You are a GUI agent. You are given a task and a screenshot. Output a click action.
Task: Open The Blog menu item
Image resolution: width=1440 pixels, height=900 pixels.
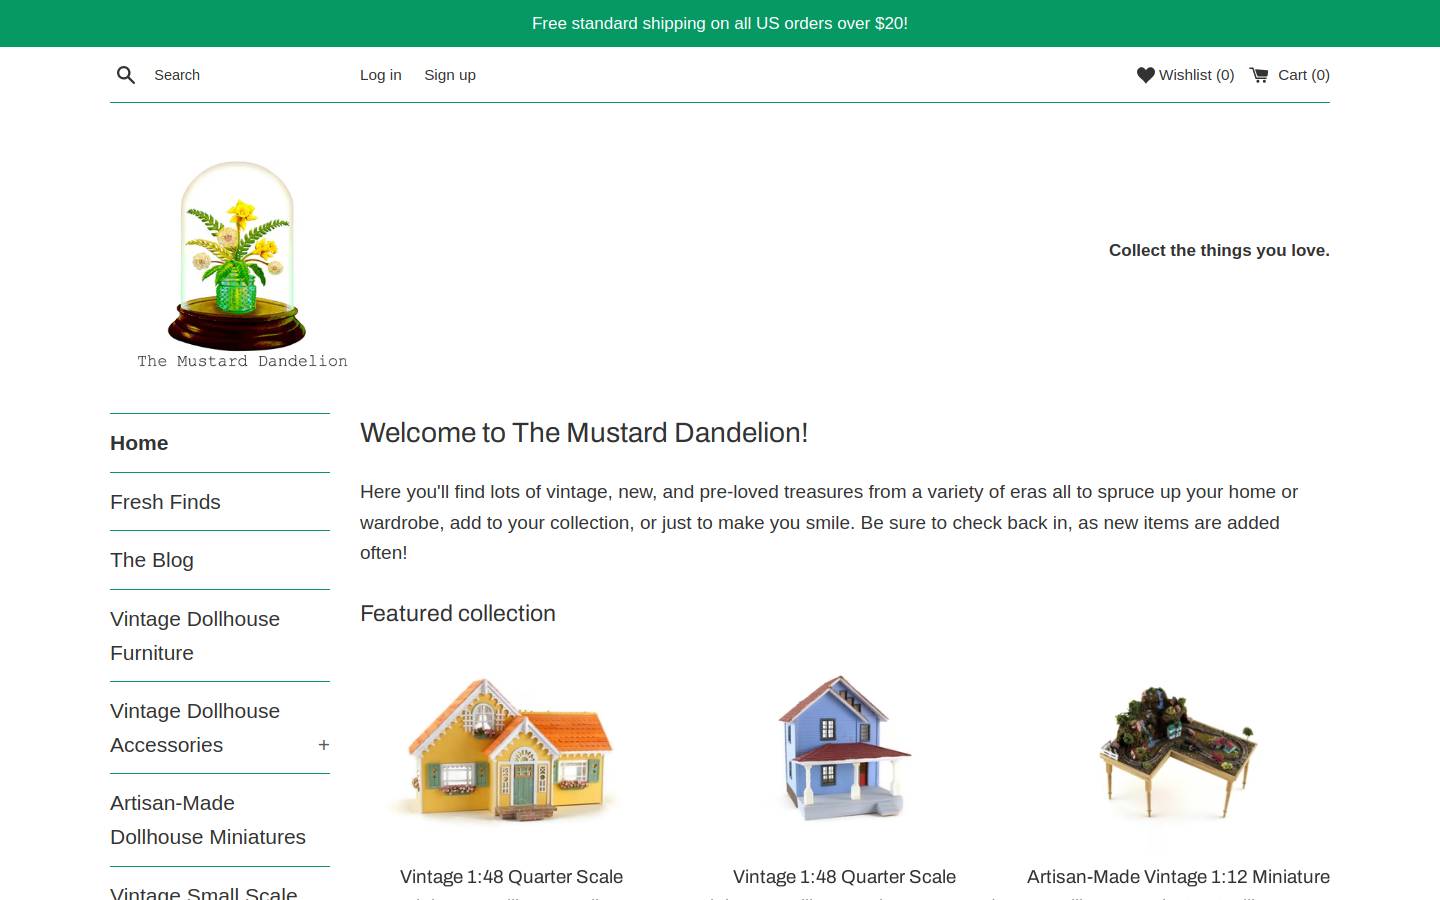point(152,560)
